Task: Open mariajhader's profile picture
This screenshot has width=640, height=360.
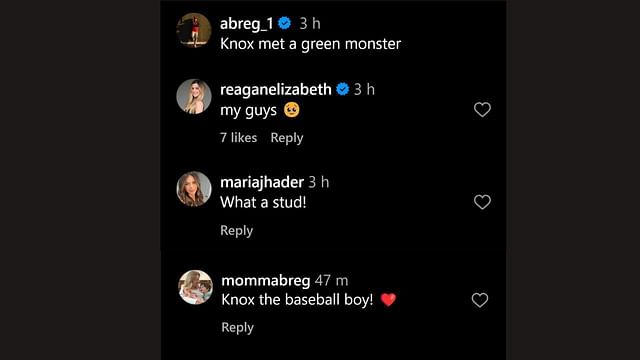Action: (194, 189)
